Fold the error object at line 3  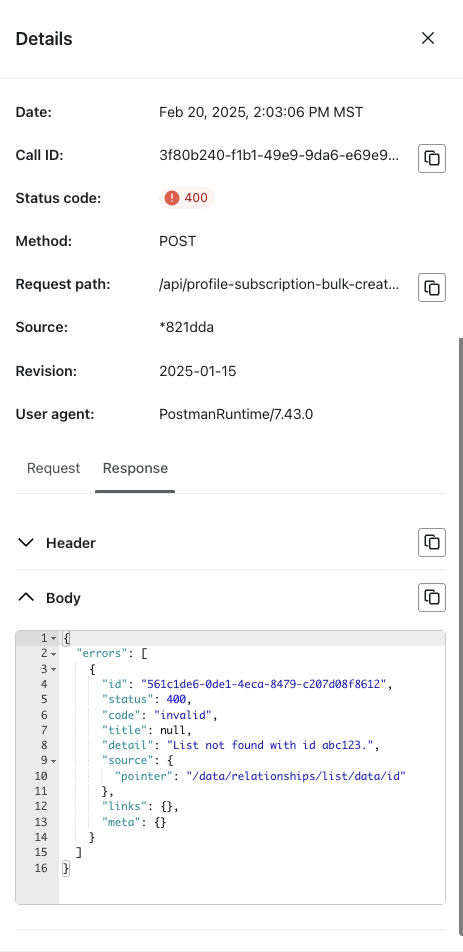point(53,669)
